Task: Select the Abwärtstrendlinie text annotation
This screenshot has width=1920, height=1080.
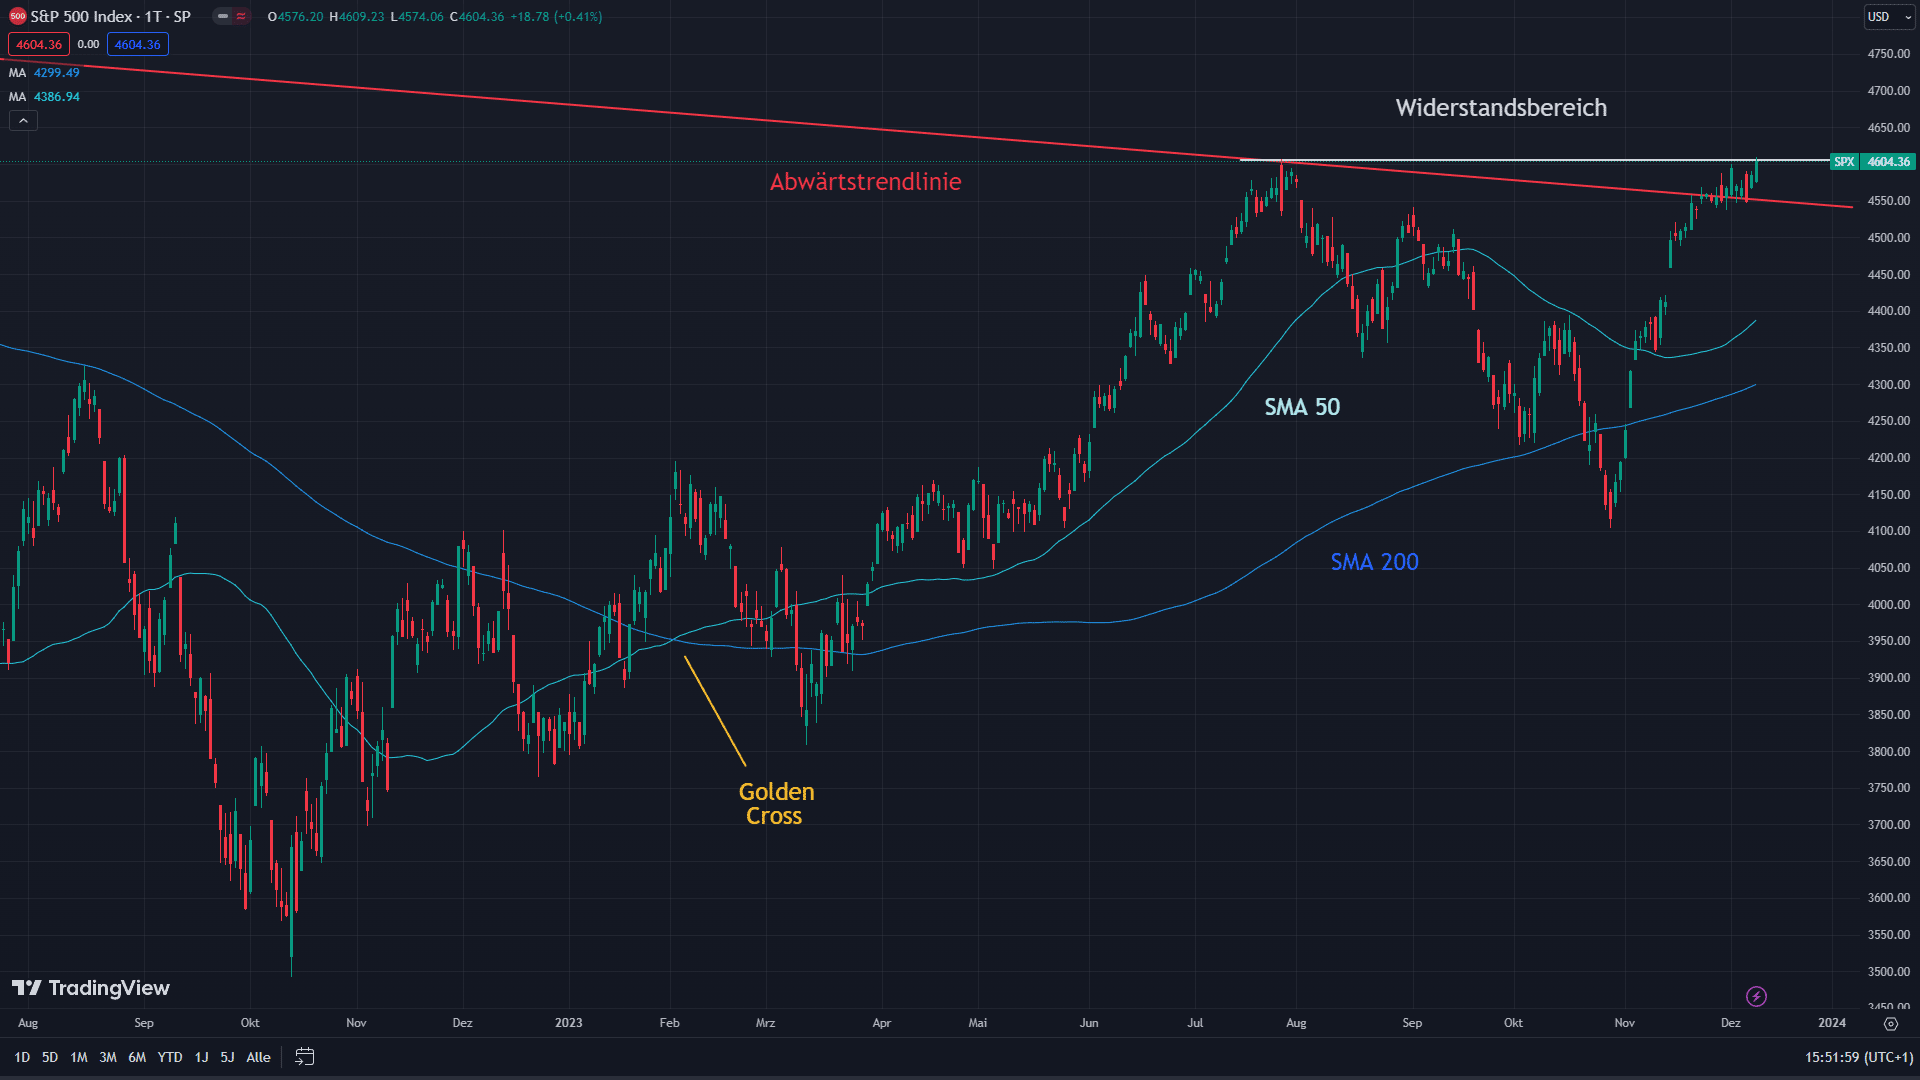Action: point(866,182)
